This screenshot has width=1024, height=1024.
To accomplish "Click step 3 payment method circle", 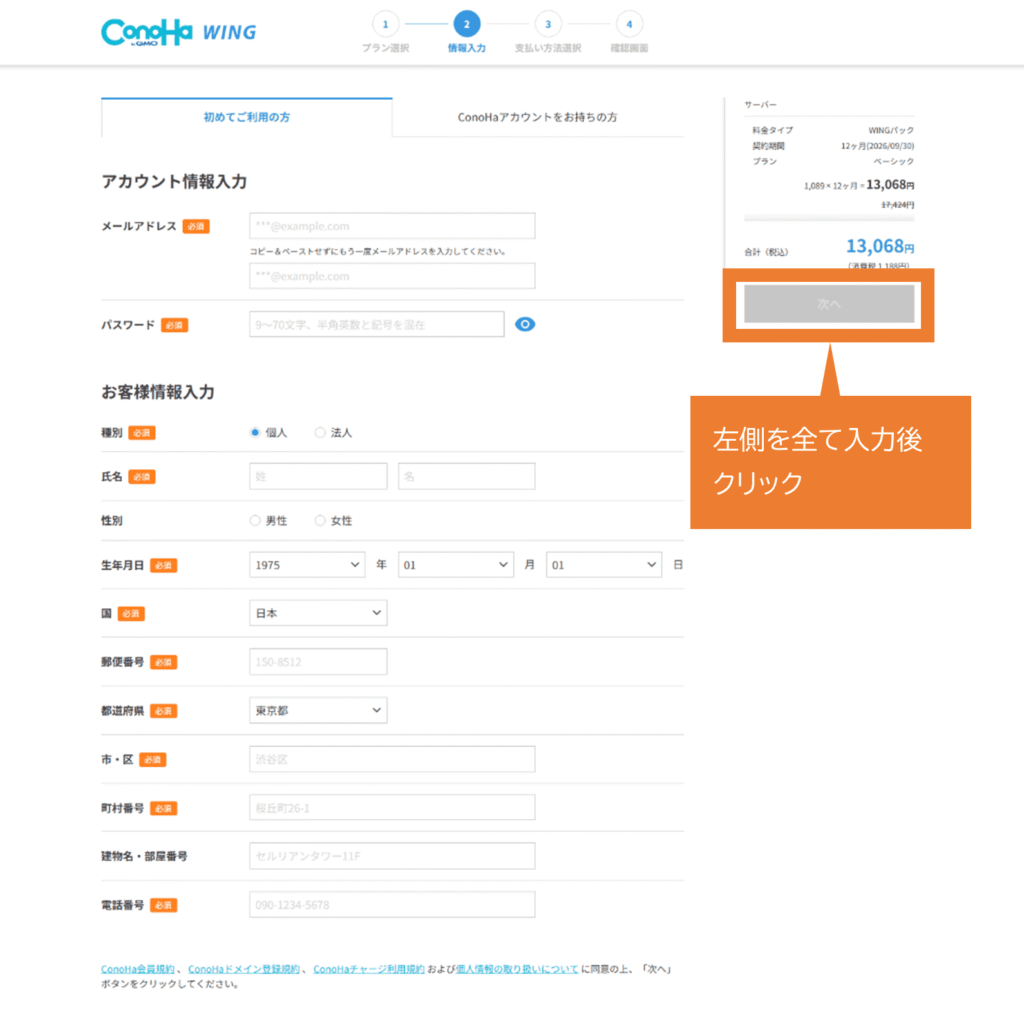I will [x=547, y=24].
